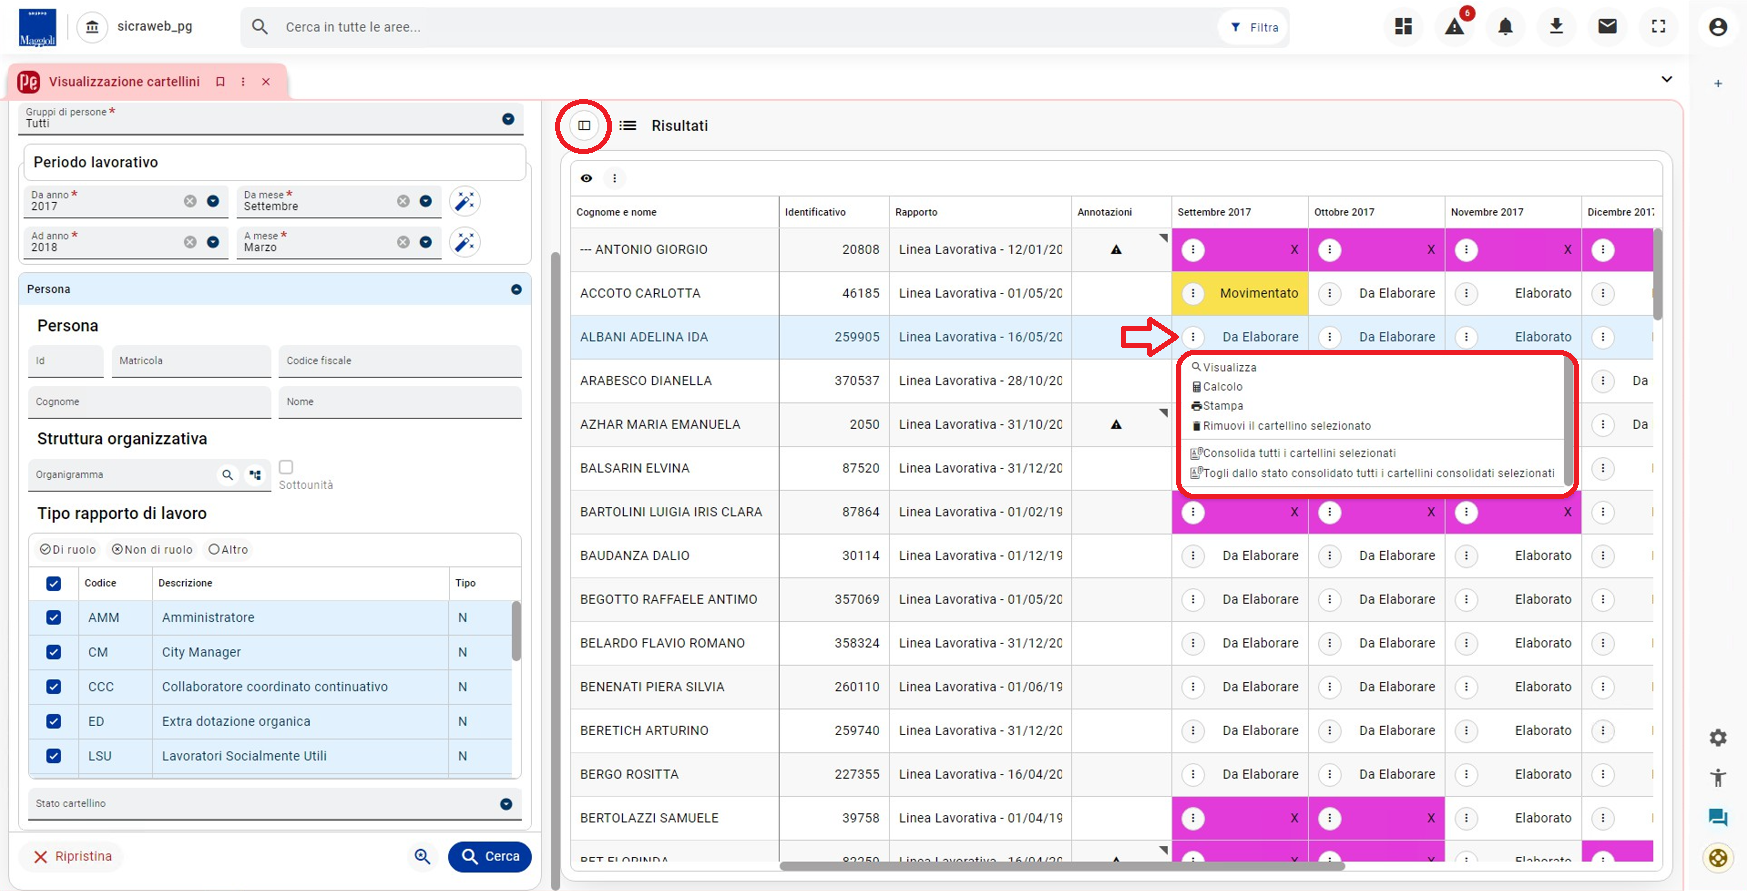Screen dimensions: 1752x892
Task: Open the Stato cartellino dropdown
Action: tap(506, 804)
